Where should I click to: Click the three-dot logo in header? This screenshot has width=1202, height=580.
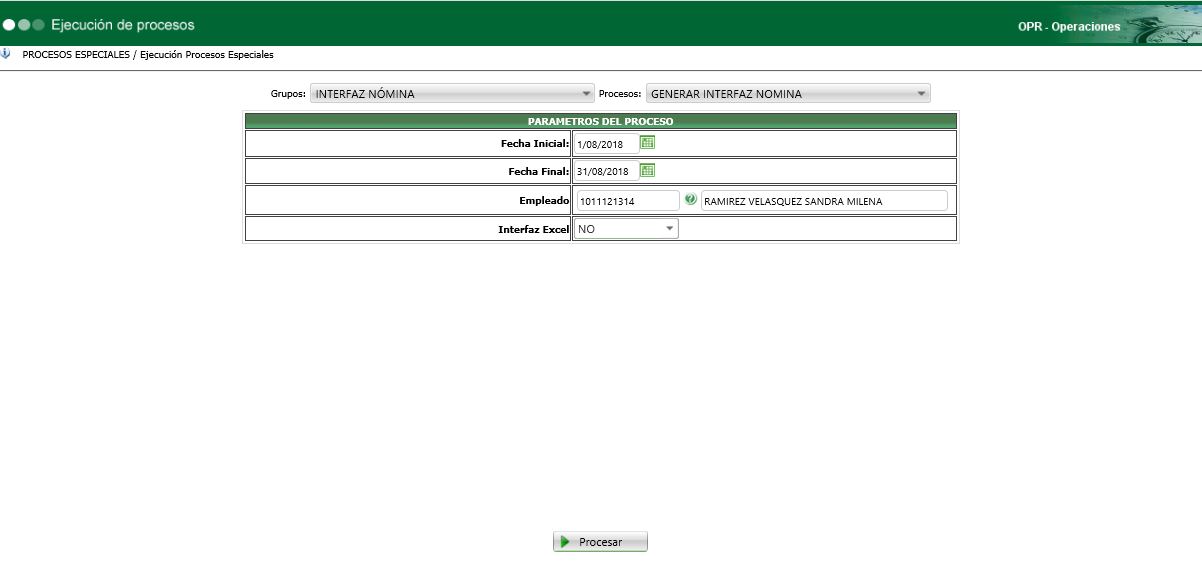(24, 24)
